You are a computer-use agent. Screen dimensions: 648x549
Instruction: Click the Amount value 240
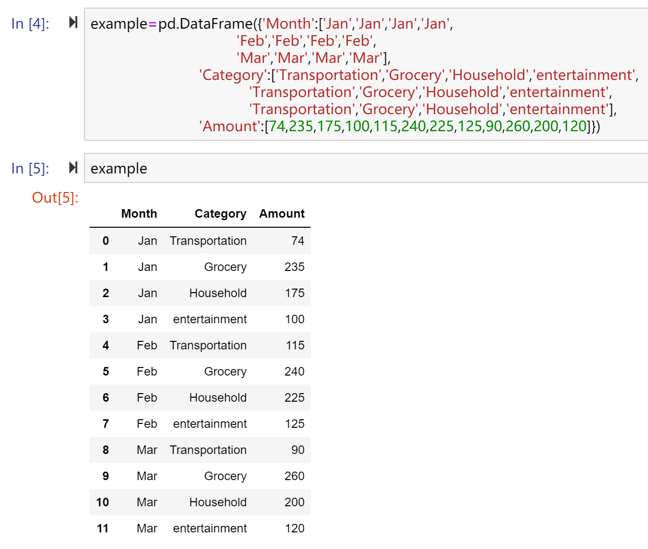294,371
